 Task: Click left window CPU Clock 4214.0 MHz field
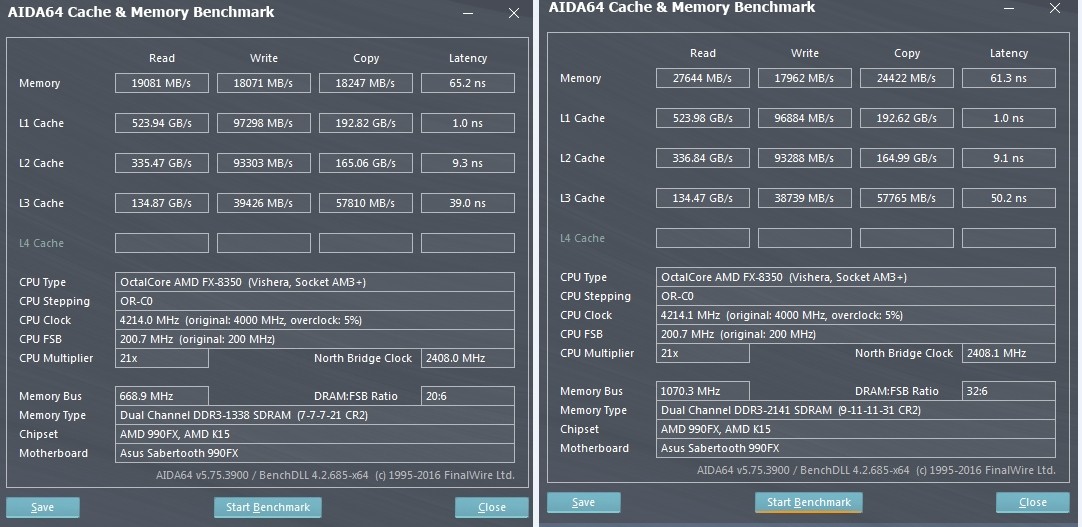click(x=315, y=320)
